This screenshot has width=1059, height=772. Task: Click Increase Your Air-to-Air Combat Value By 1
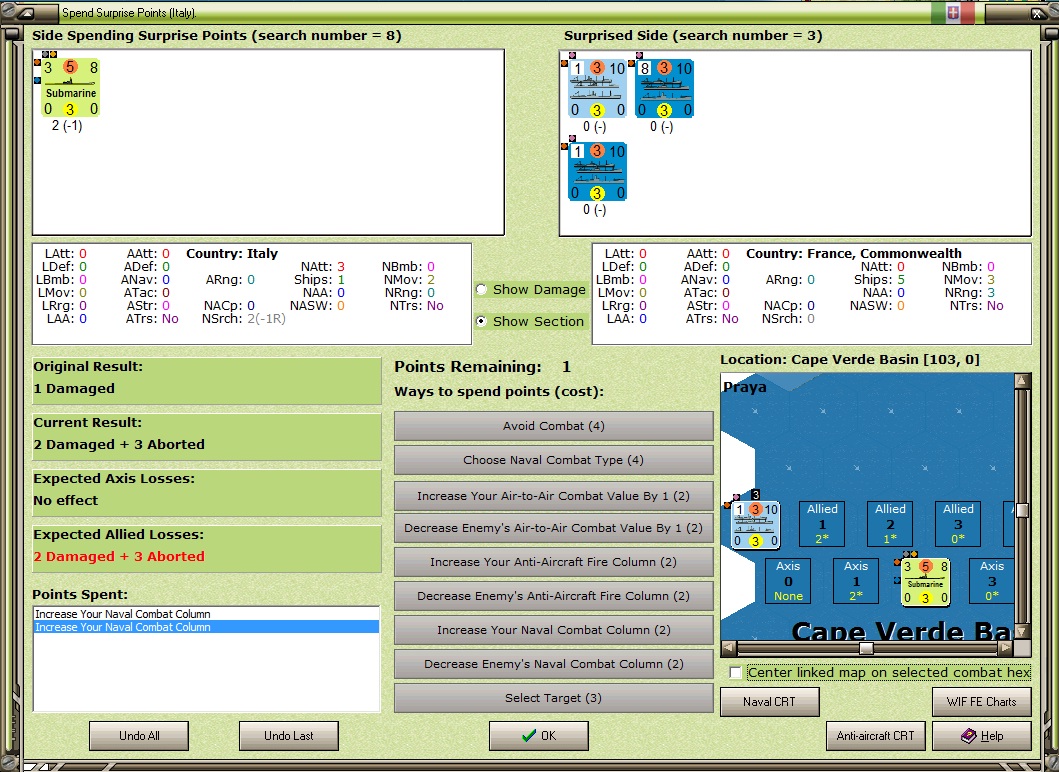(x=553, y=496)
